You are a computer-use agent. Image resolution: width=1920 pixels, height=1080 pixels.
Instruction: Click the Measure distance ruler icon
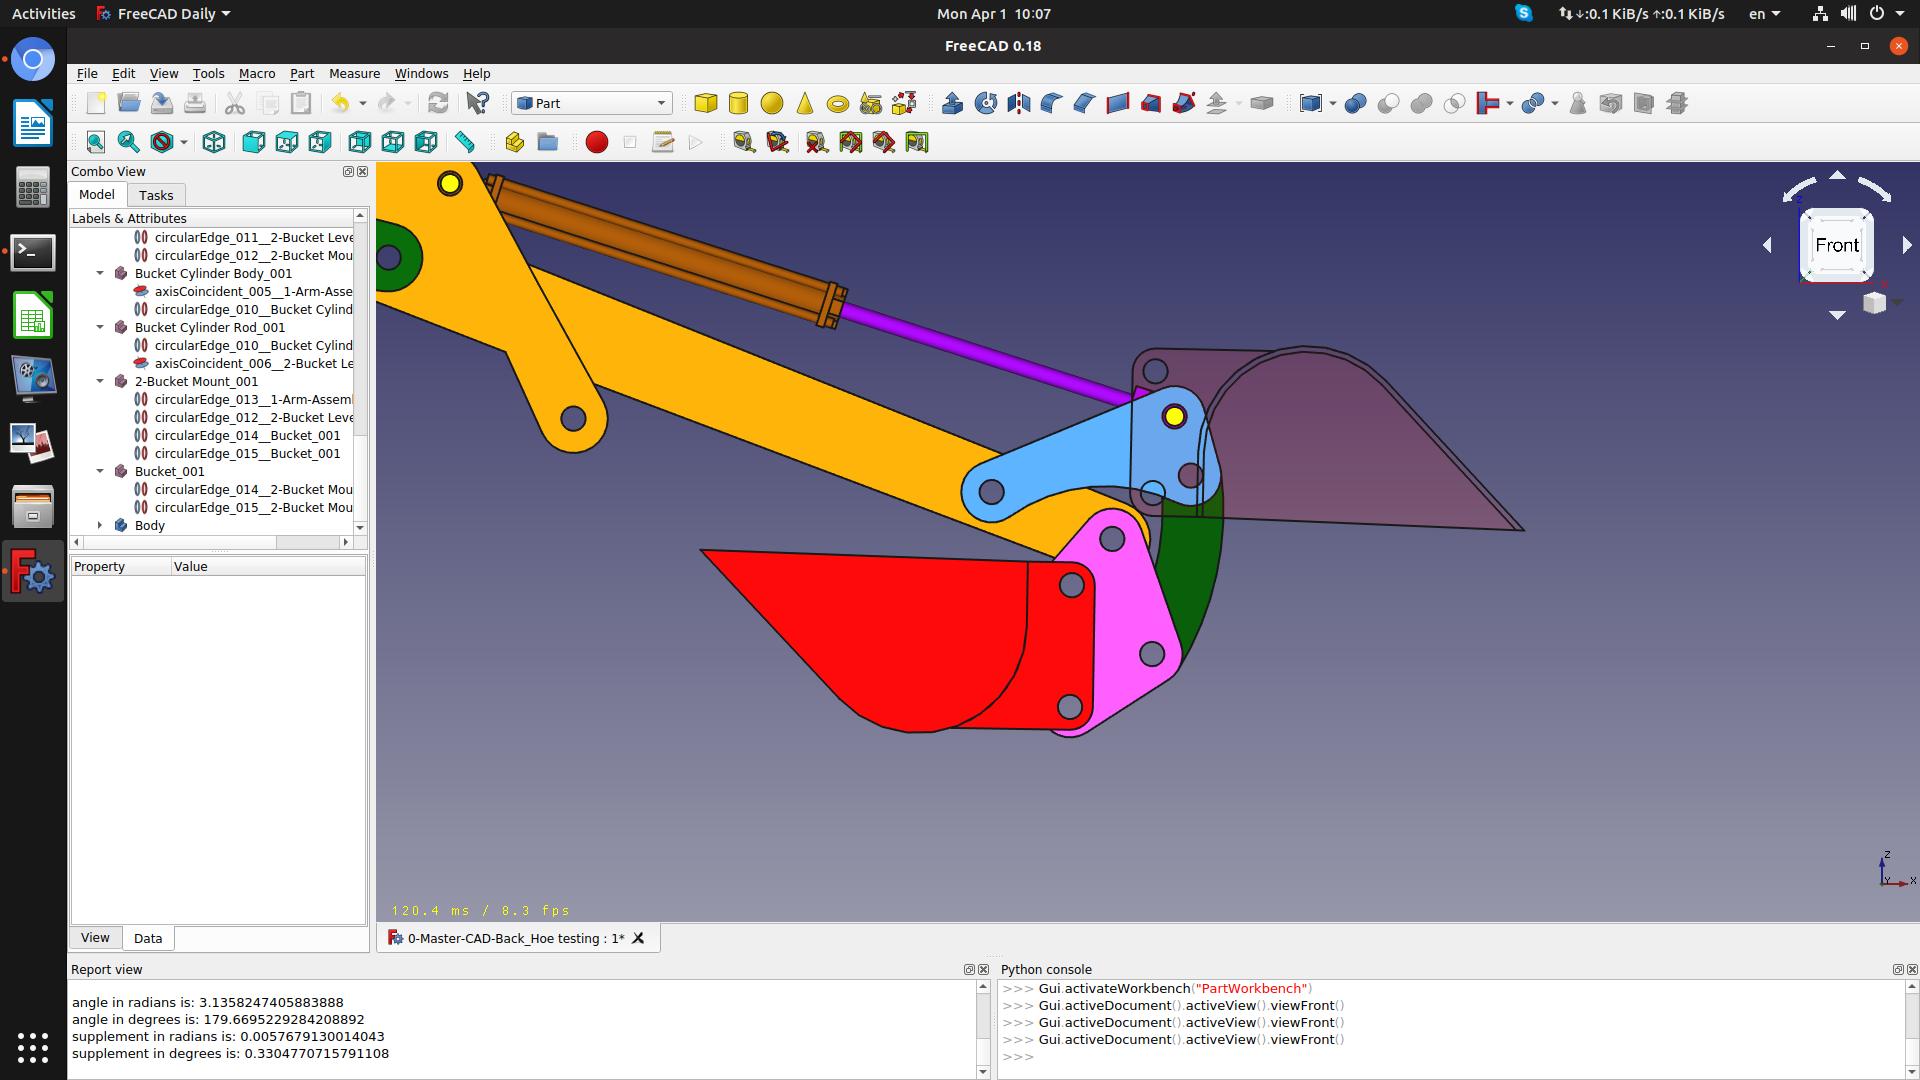pos(465,142)
